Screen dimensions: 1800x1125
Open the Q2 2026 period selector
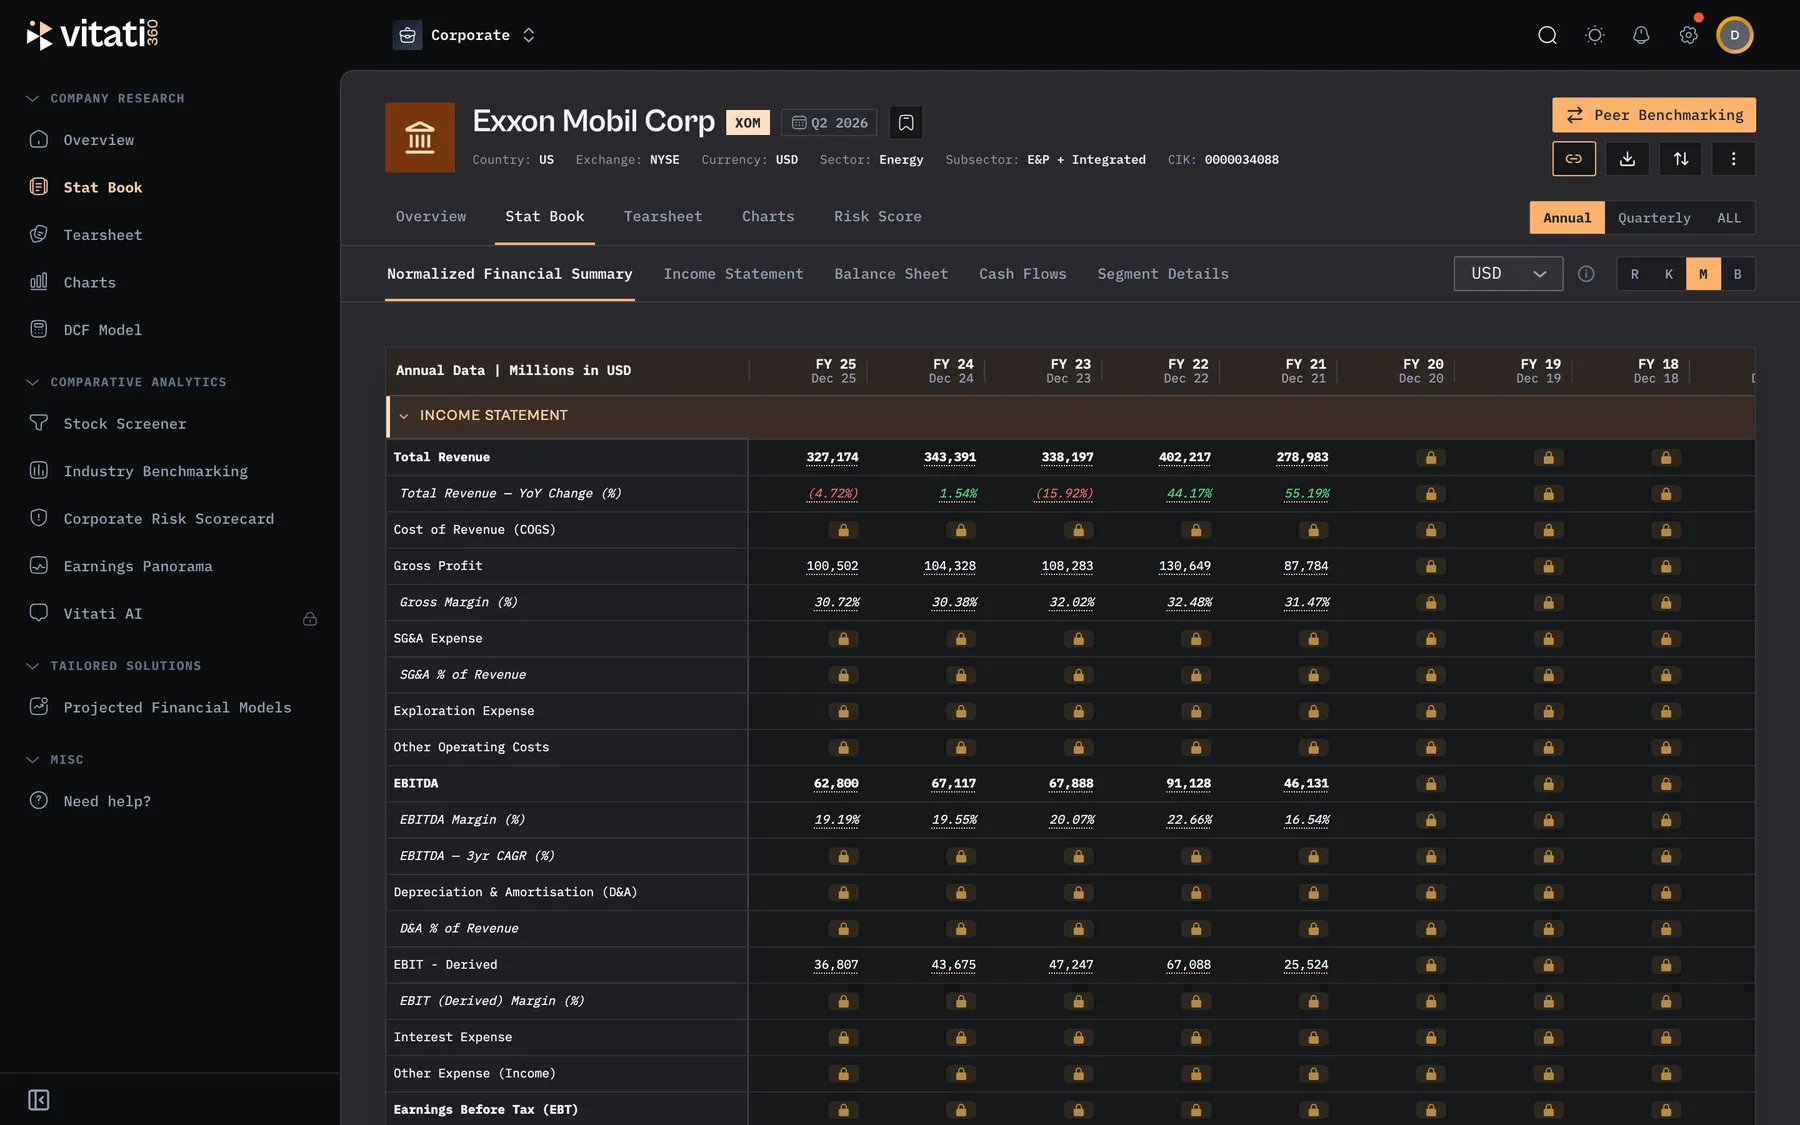point(829,123)
